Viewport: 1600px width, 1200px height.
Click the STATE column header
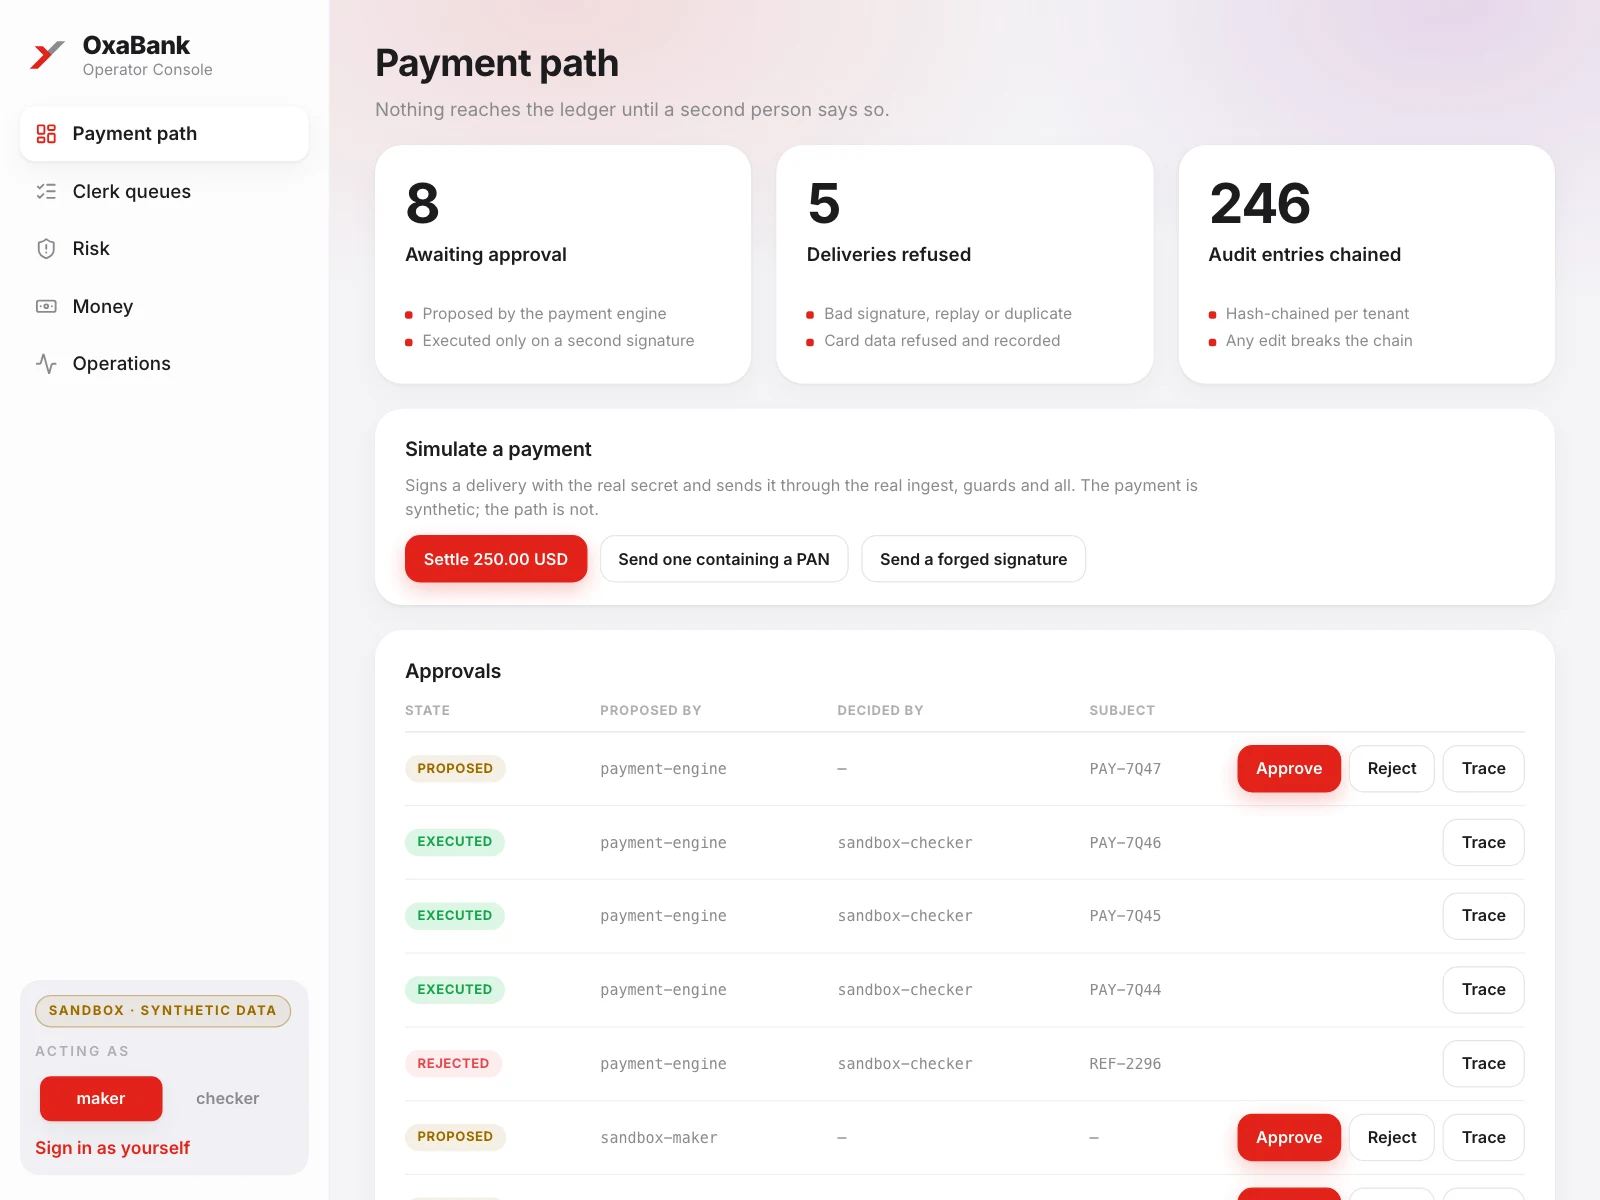click(x=427, y=710)
